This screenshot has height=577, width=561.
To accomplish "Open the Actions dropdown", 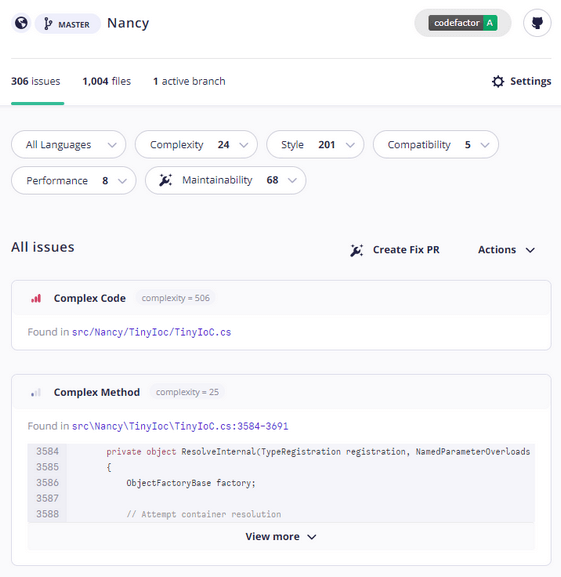I will point(506,250).
